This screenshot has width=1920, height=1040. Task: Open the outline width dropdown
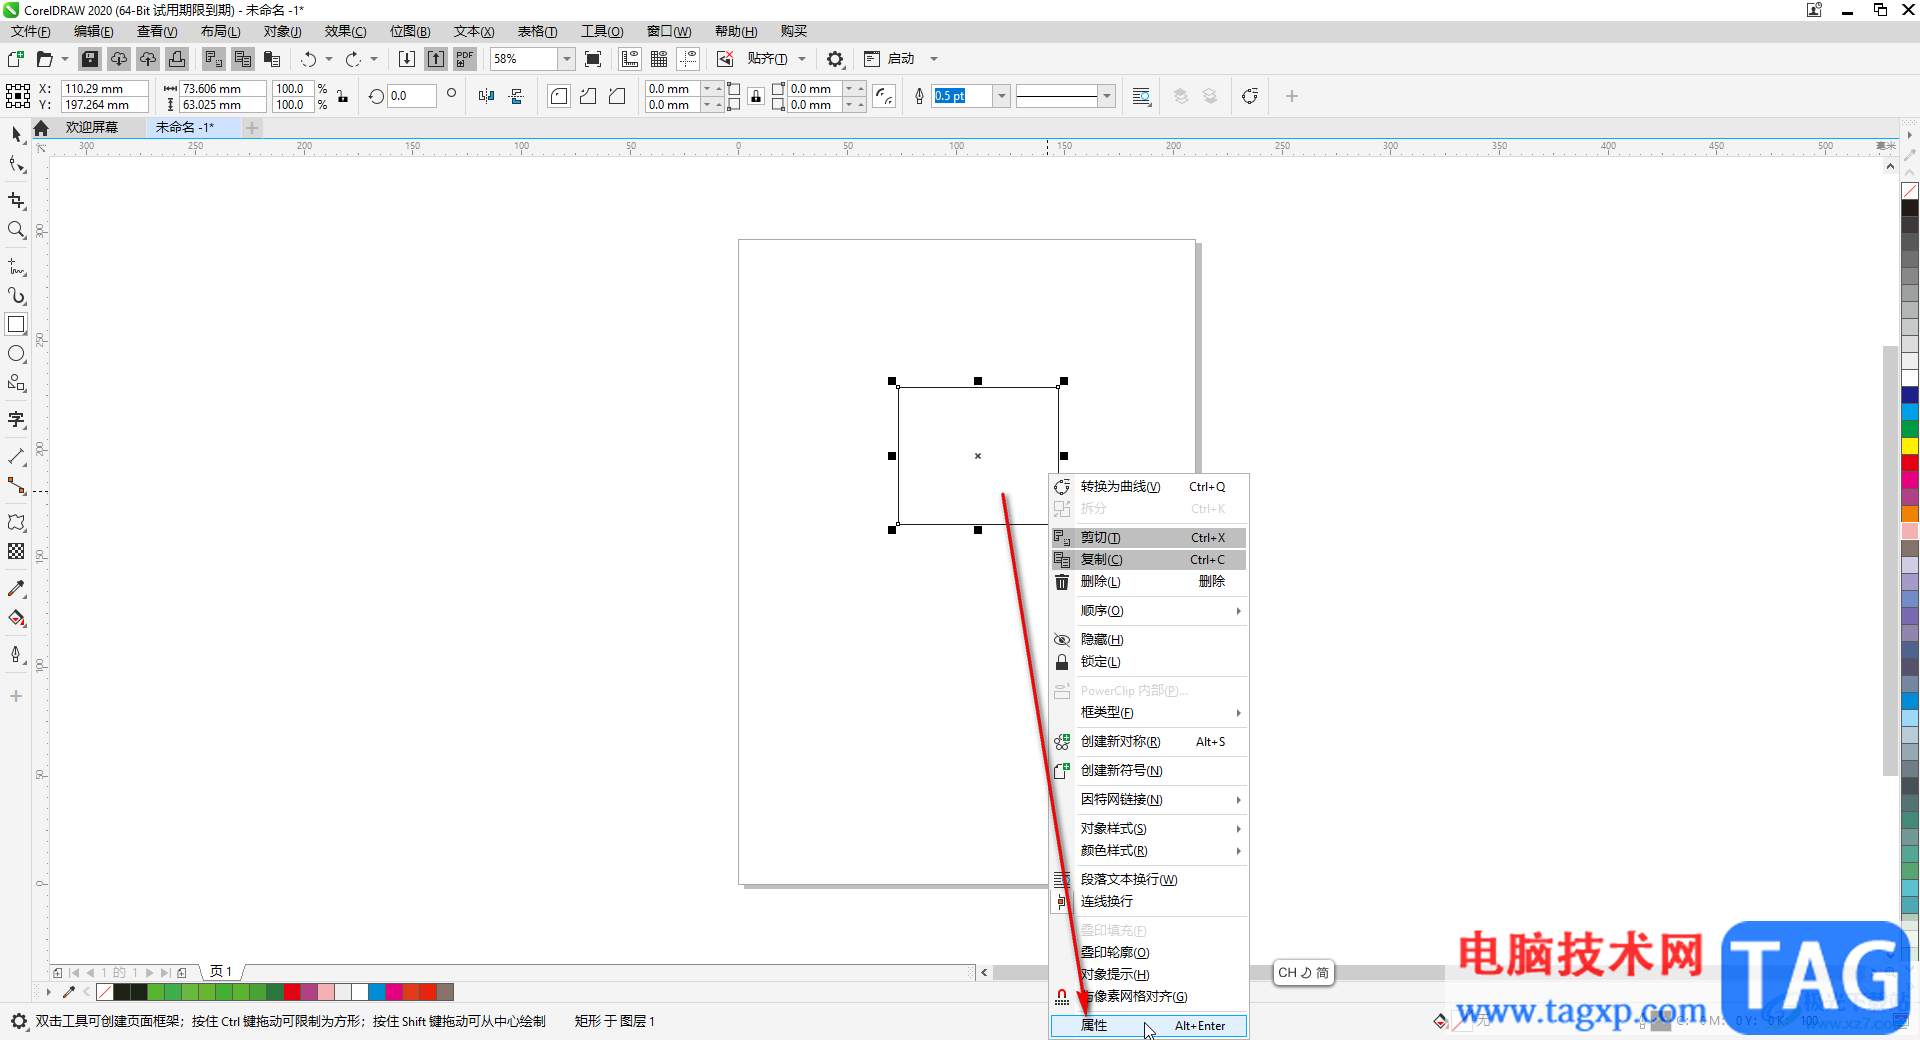point(1001,96)
